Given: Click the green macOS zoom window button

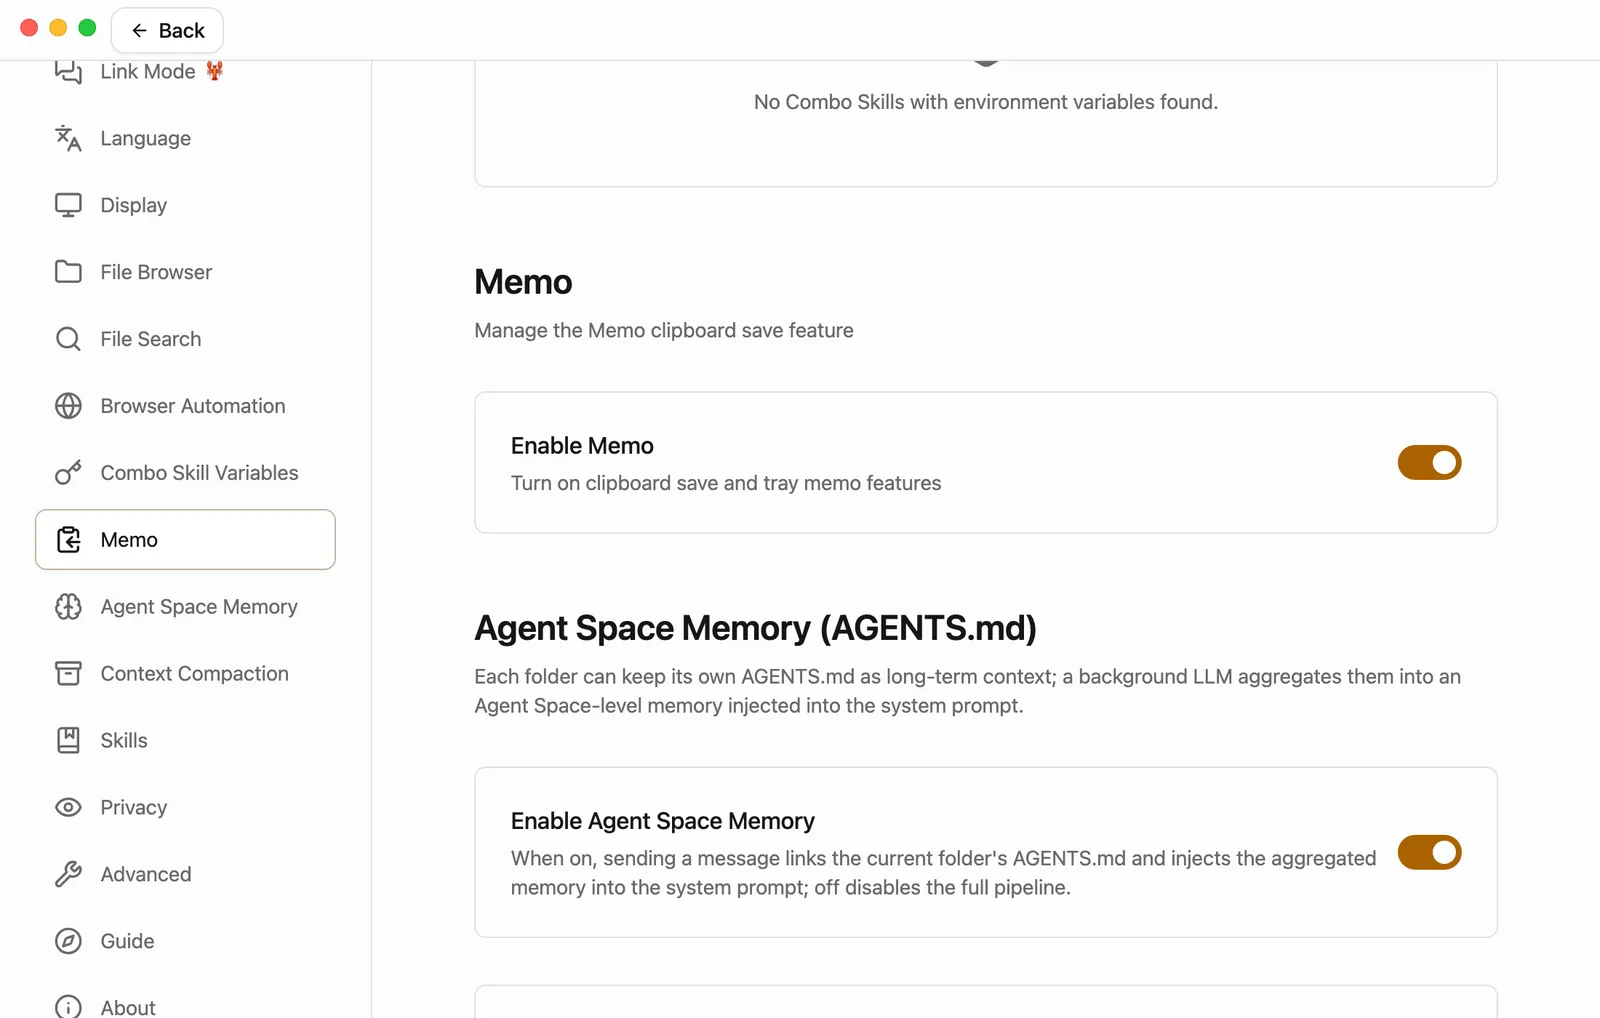Looking at the screenshot, I should (x=87, y=28).
